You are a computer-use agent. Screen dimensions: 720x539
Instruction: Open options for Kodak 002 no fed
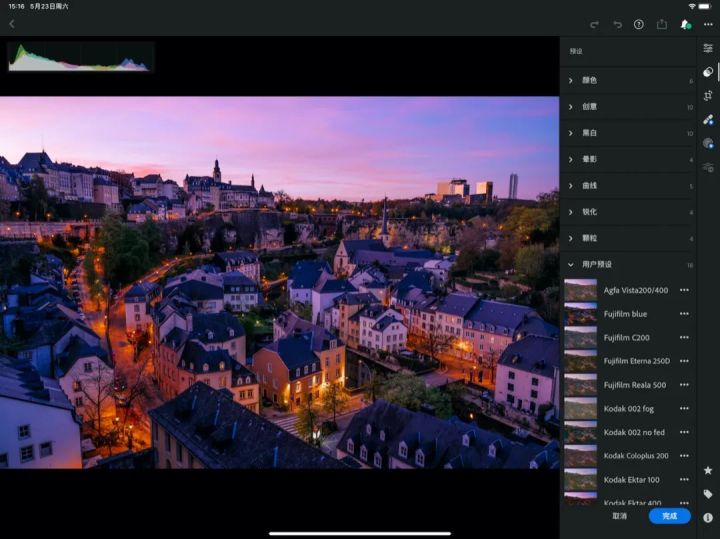684,432
